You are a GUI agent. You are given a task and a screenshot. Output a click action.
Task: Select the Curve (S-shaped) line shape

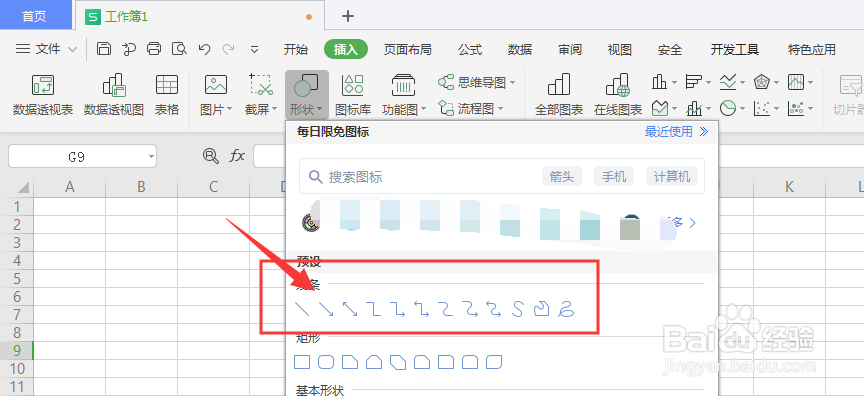pos(517,309)
